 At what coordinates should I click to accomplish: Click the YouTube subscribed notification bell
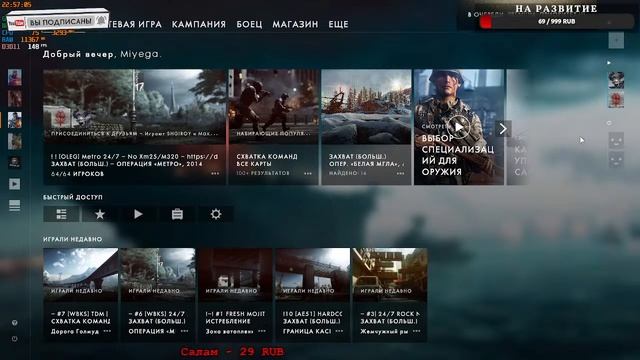pos(101,20)
